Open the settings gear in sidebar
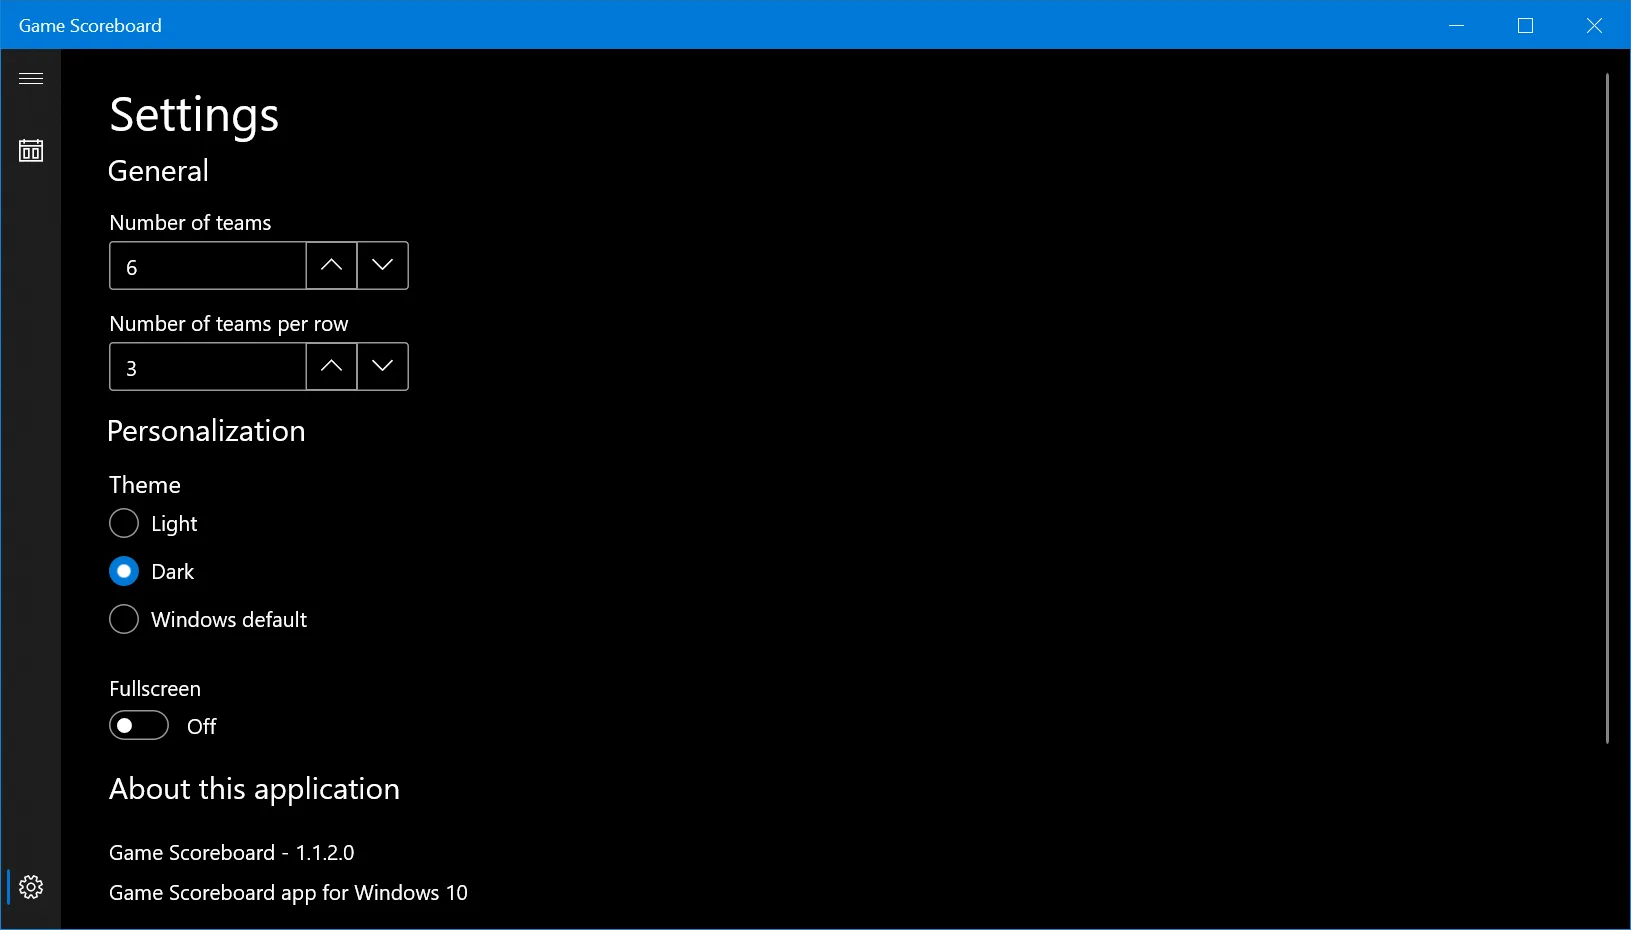The width and height of the screenshot is (1631, 930). tap(31, 887)
